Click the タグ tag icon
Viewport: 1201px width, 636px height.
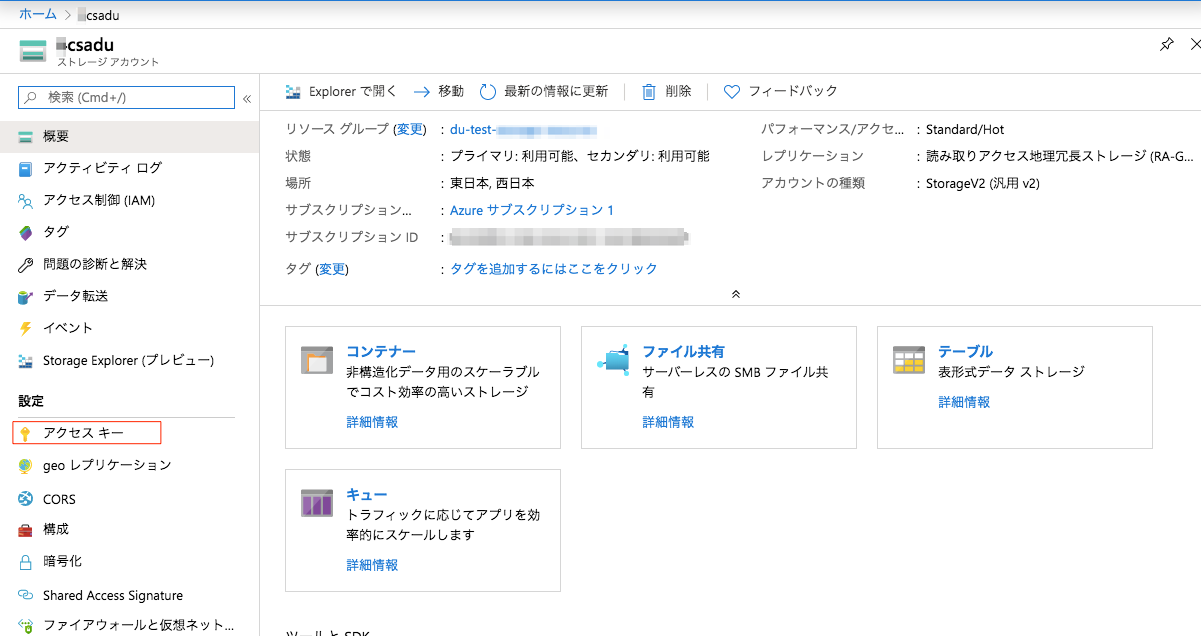(x=26, y=232)
